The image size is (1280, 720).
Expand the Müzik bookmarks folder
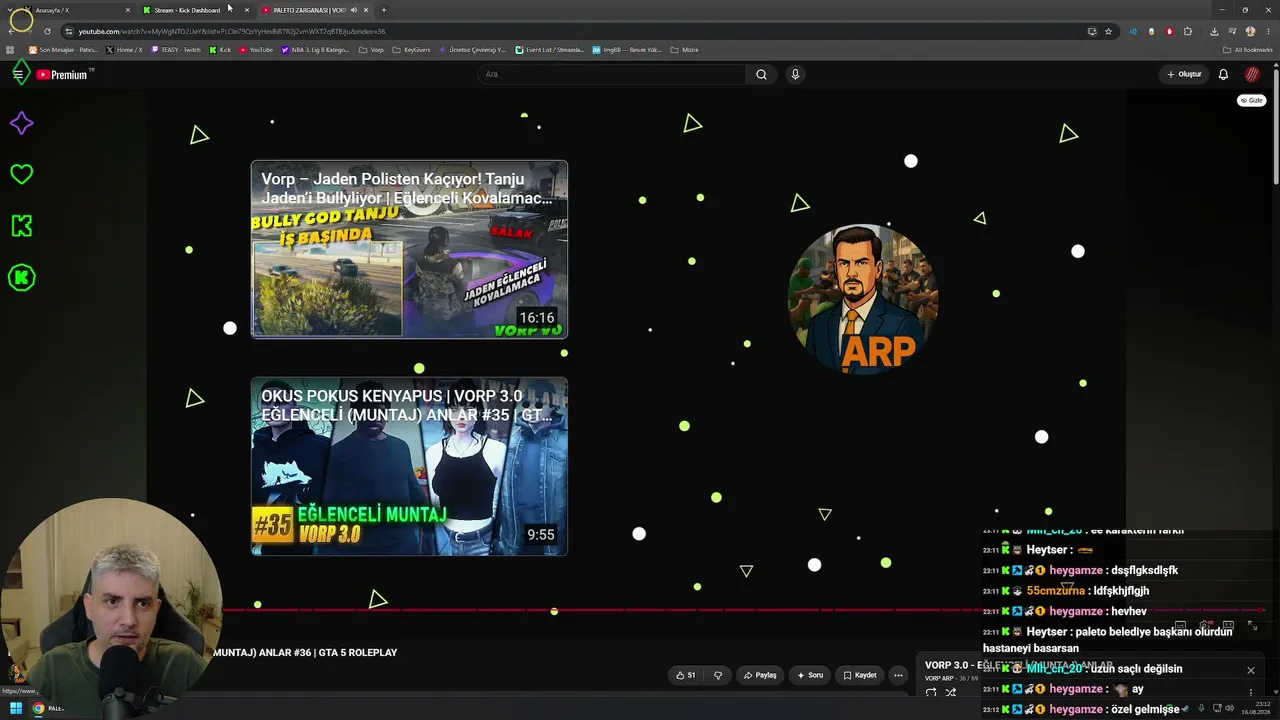click(684, 49)
